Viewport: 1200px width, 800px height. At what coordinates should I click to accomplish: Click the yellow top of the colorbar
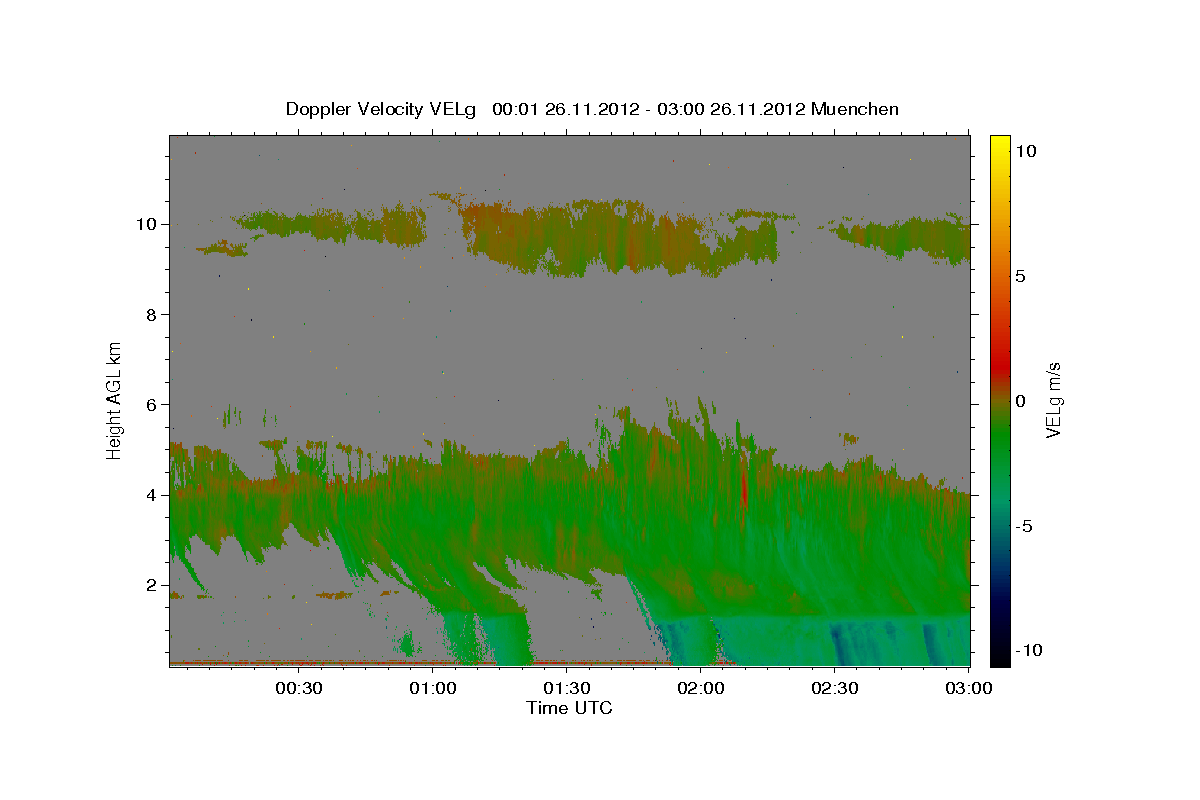coord(1000,145)
